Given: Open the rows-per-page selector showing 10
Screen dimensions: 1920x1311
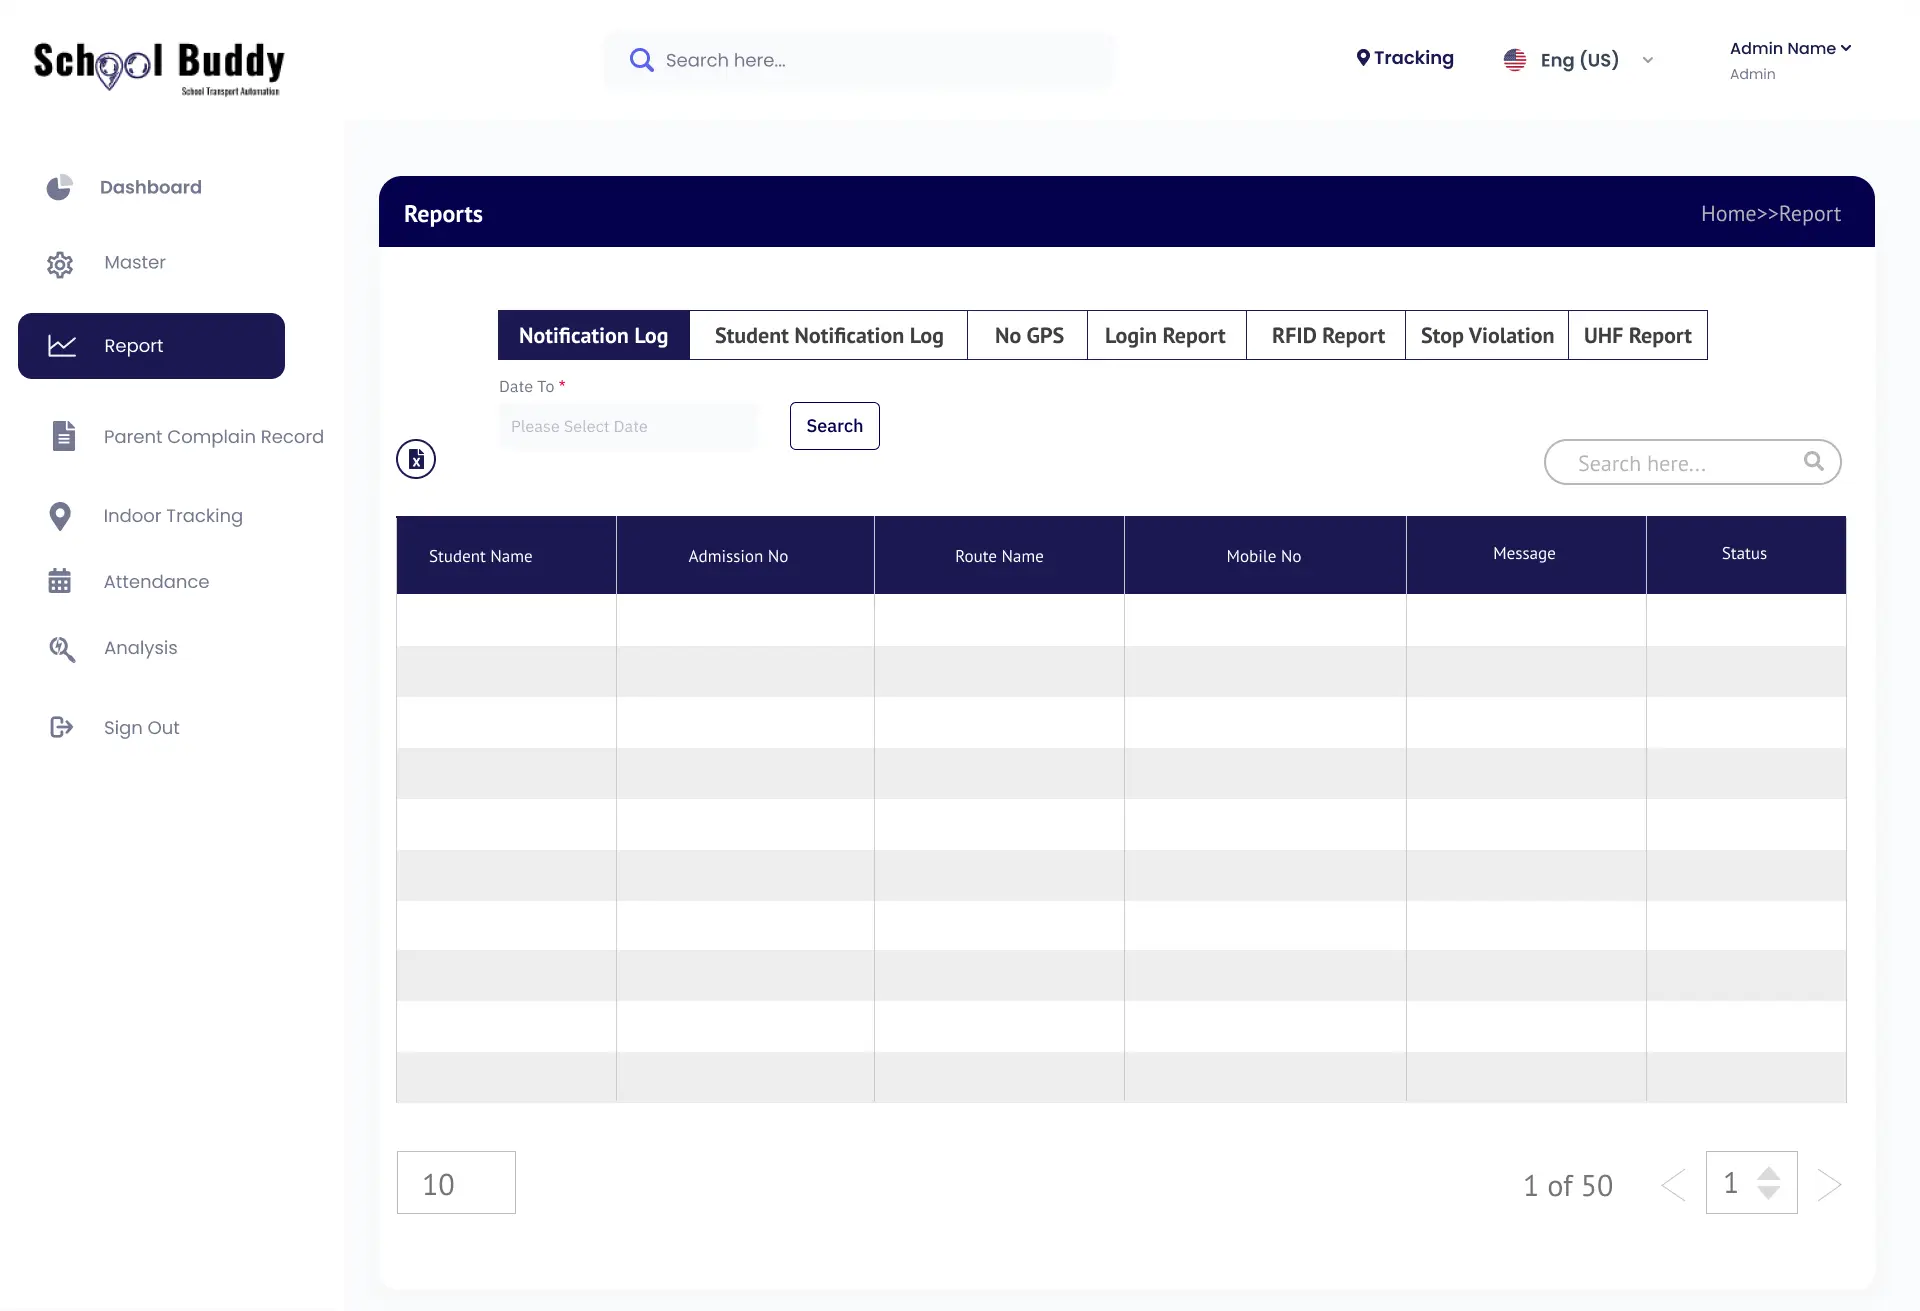Looking at the screenshot, I should point(456,1183).
